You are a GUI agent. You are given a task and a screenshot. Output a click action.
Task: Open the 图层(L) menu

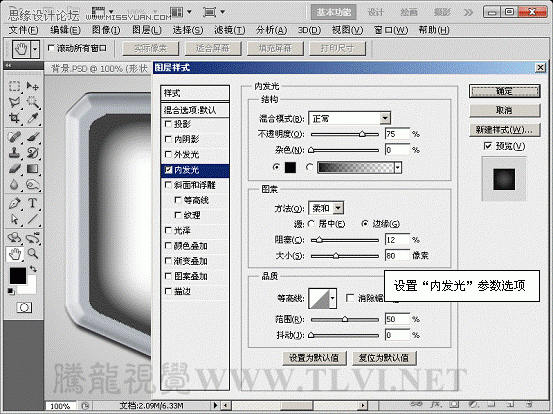[147, 30]
